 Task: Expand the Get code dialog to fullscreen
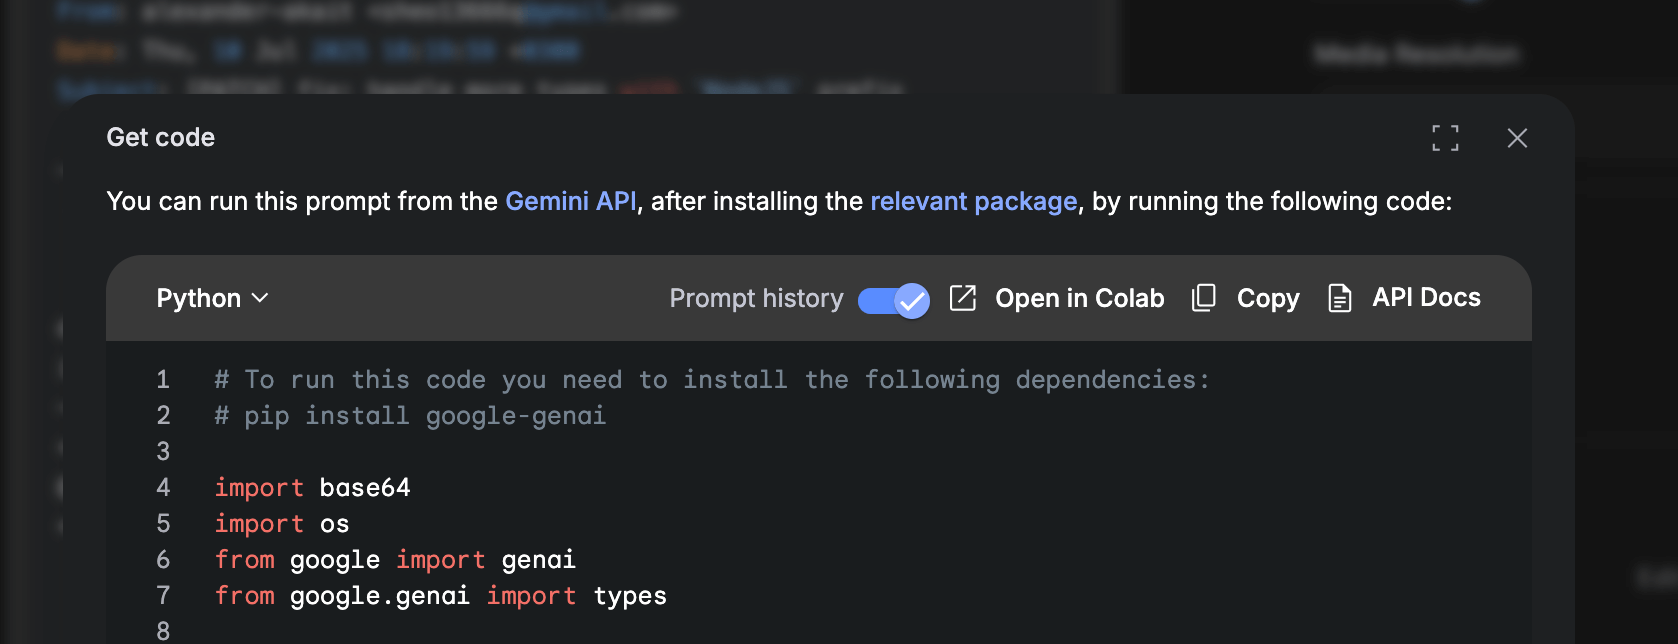click(x=1445, y=138)
